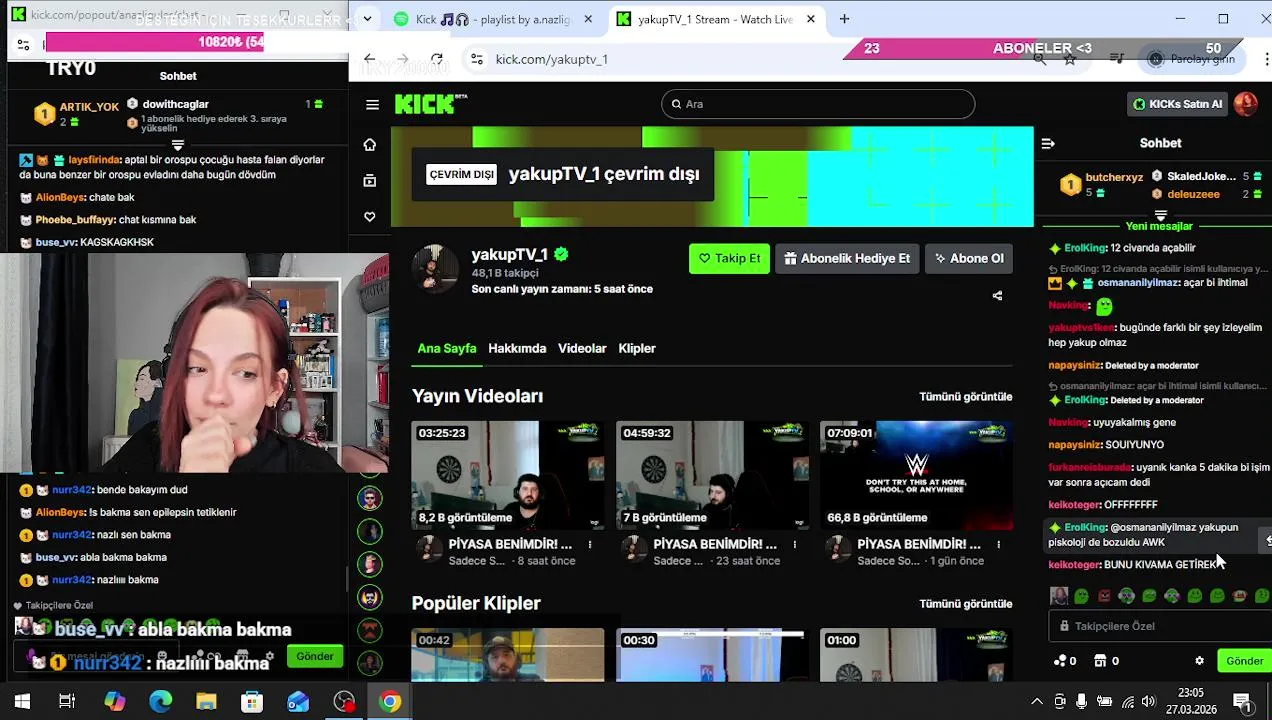This screenshot has height=720, width=1272.
Task: Reload the kick.com/yakuptv_1 page
Action: tap(437, 59)
